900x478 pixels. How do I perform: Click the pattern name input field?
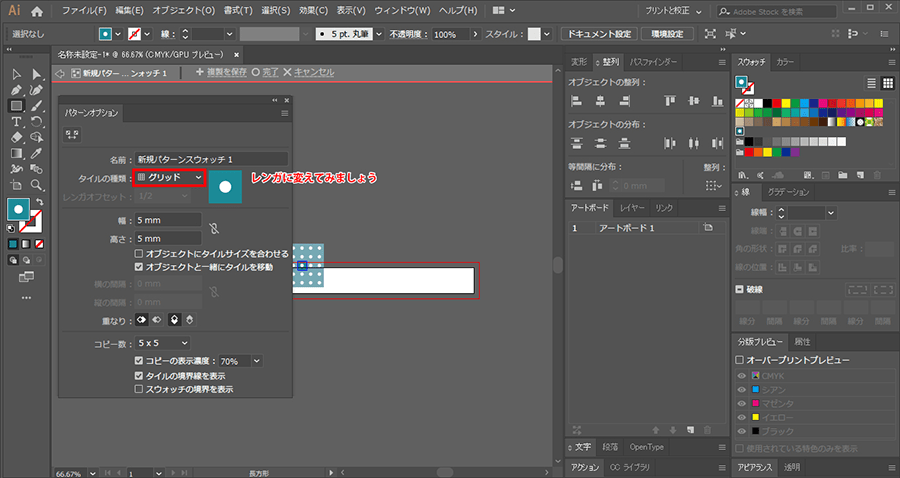pos(211,159)
